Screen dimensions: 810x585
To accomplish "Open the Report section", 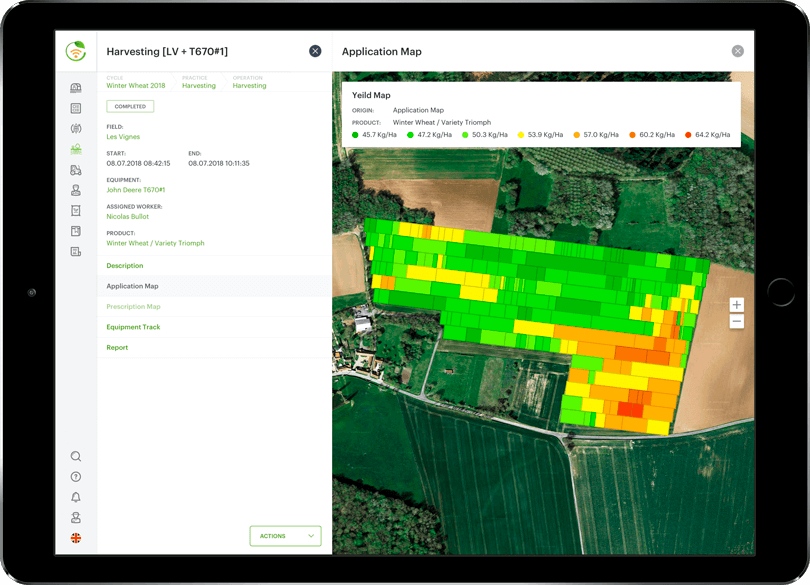I will click(x=117, y=348).
